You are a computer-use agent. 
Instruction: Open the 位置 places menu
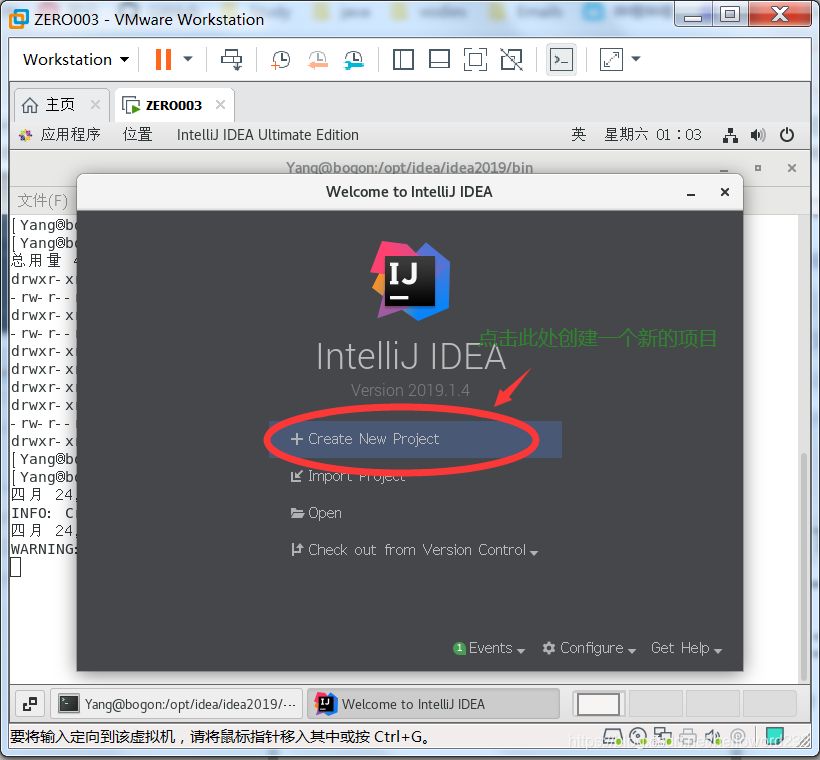138,135
